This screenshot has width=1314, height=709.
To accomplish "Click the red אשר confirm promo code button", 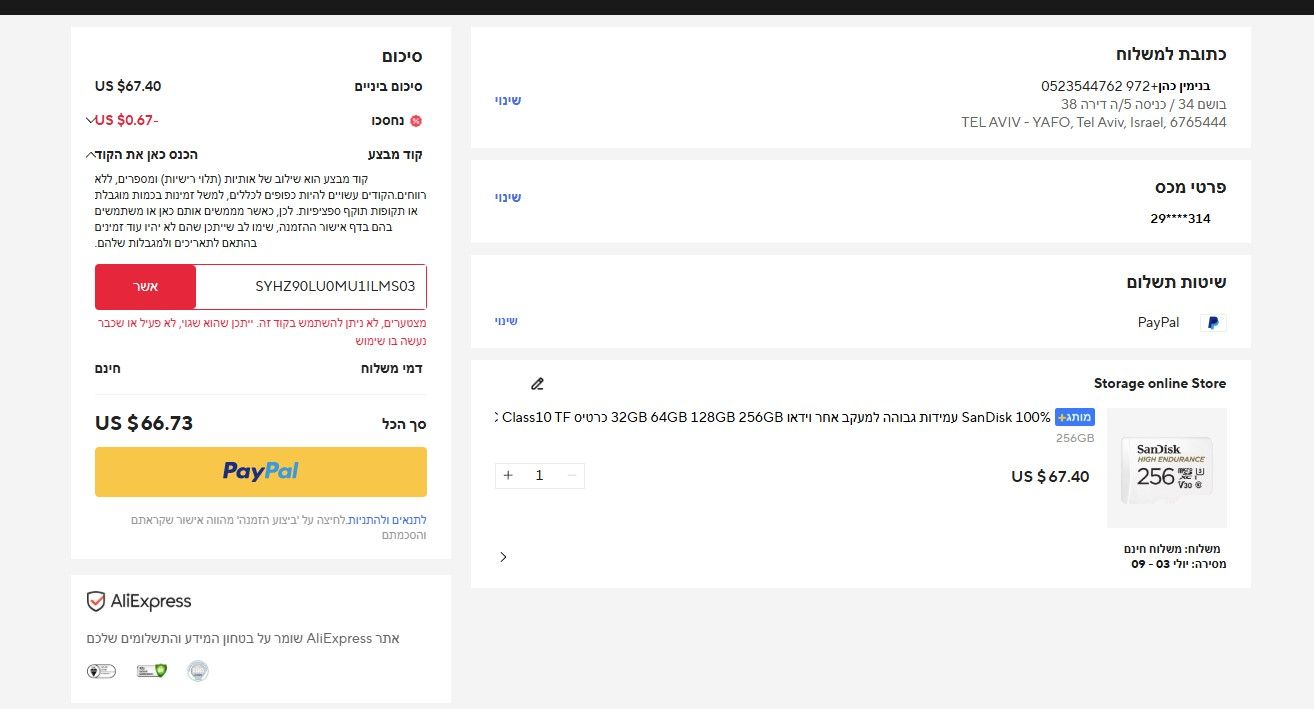I will point(146,287).
